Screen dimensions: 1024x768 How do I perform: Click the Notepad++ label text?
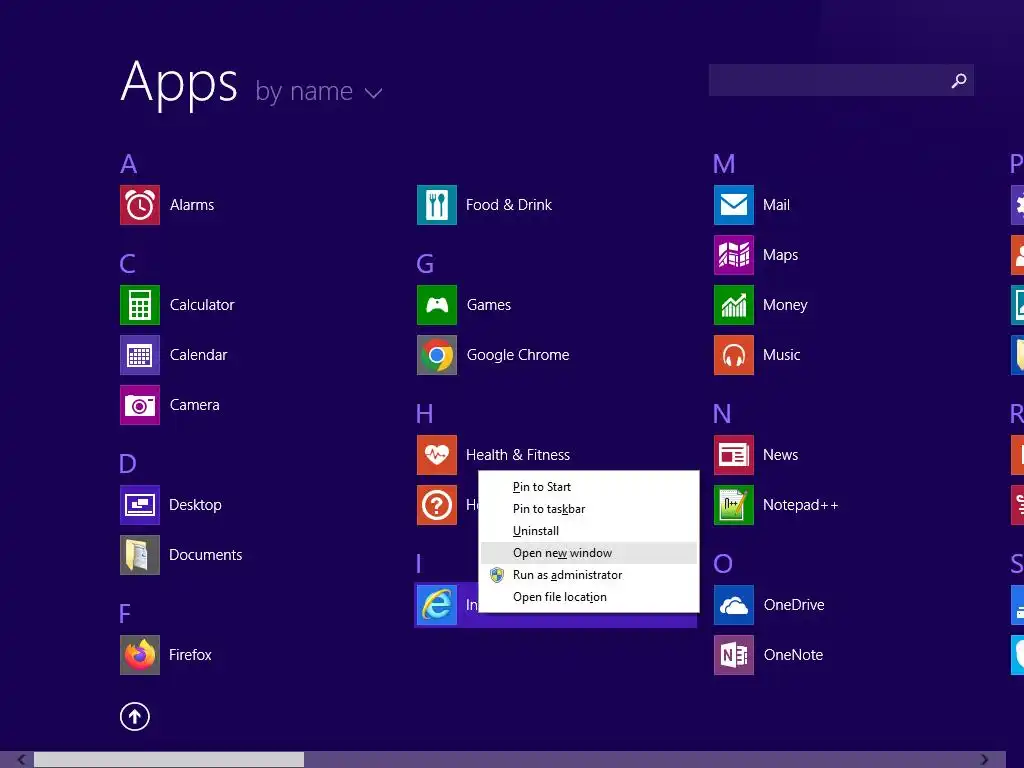coord(801,505)
